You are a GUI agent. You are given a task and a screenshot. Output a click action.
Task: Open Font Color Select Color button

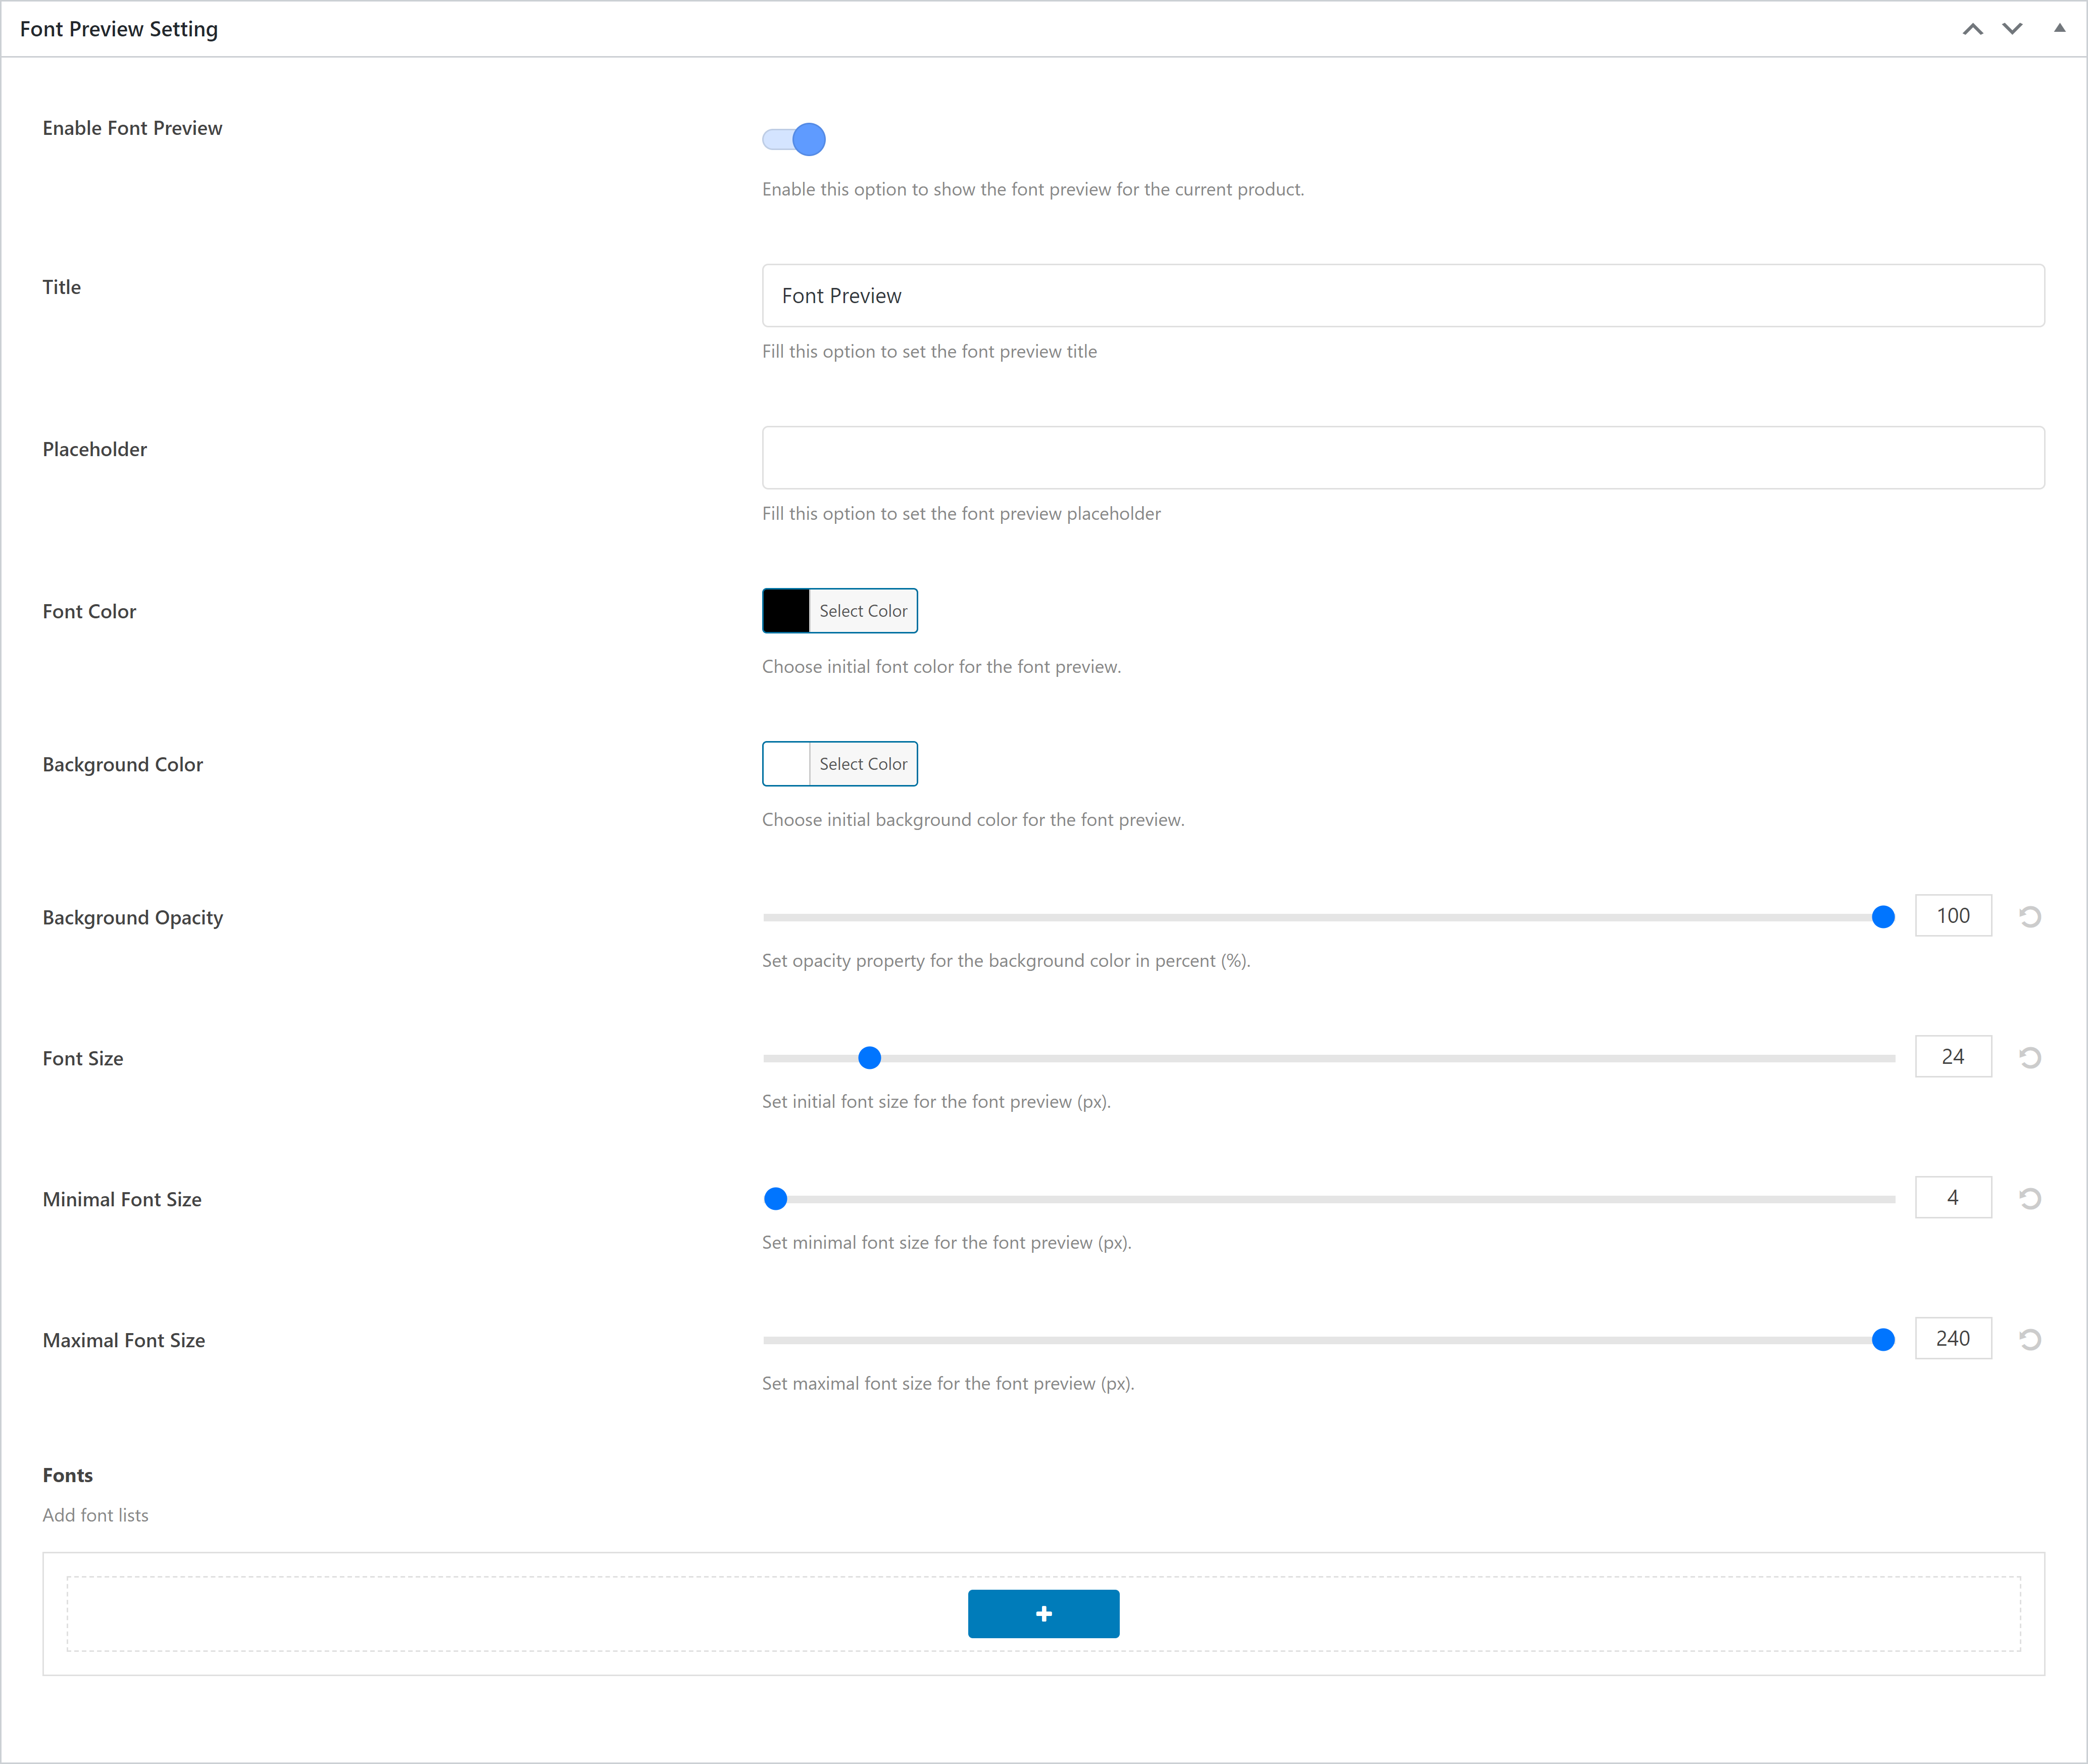(863, 611)
